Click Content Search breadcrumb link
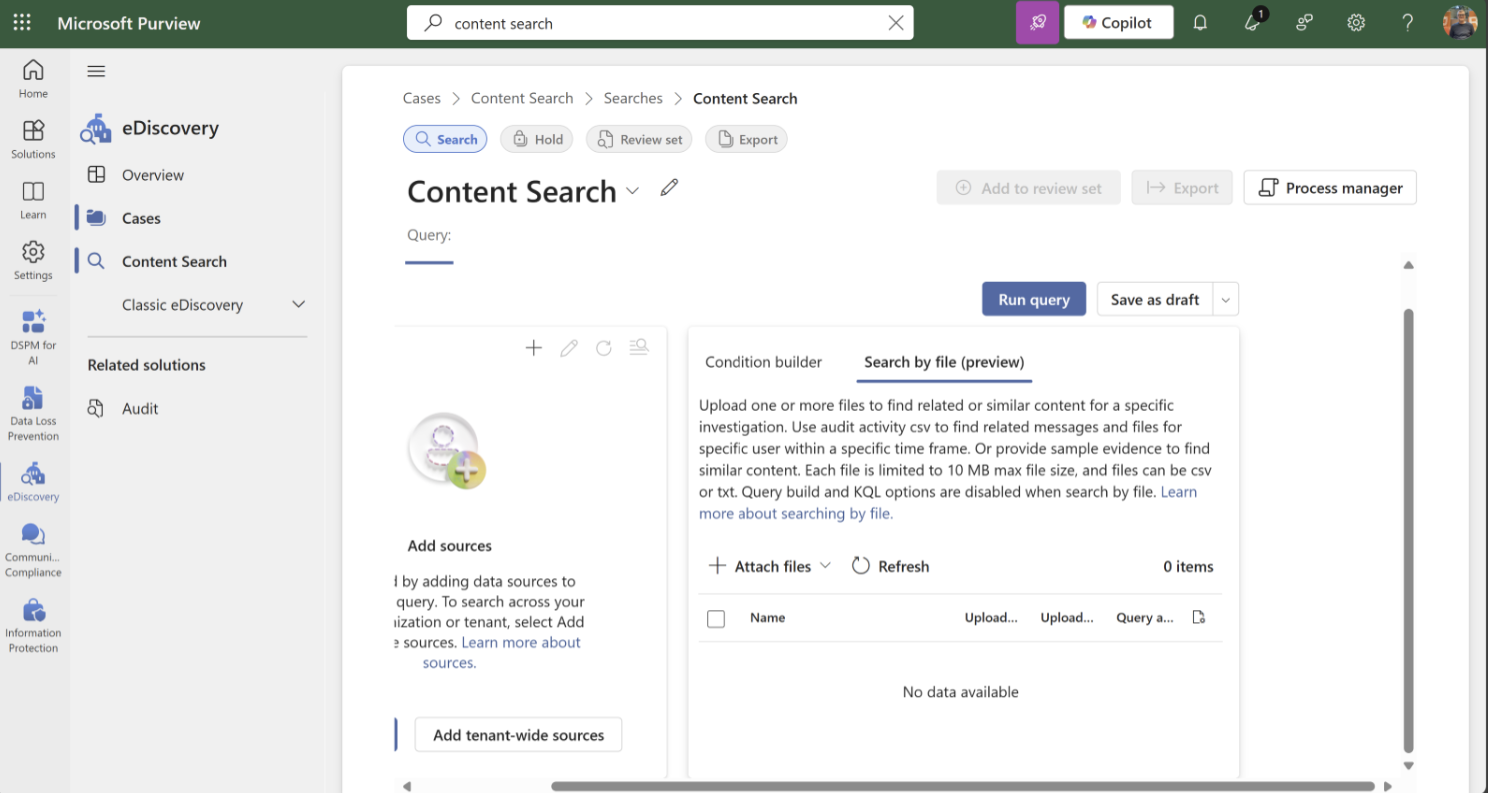This screenshot has height=793, width=1488. pos(522,98)
